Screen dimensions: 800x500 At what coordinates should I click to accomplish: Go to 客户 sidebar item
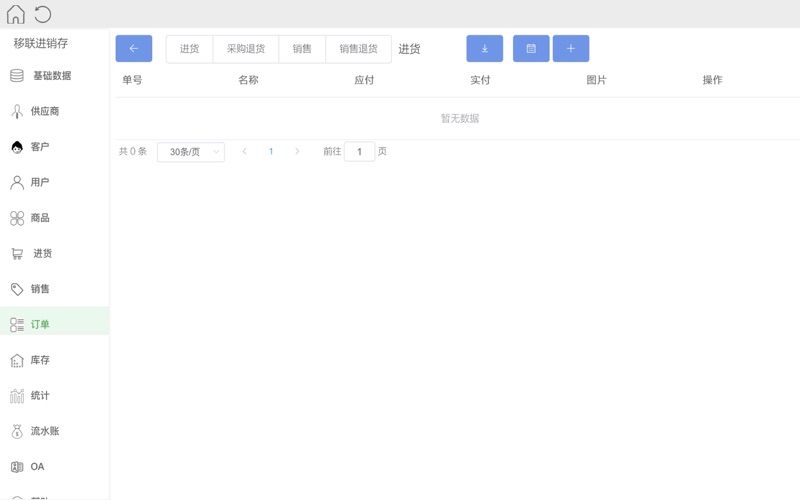40,147
